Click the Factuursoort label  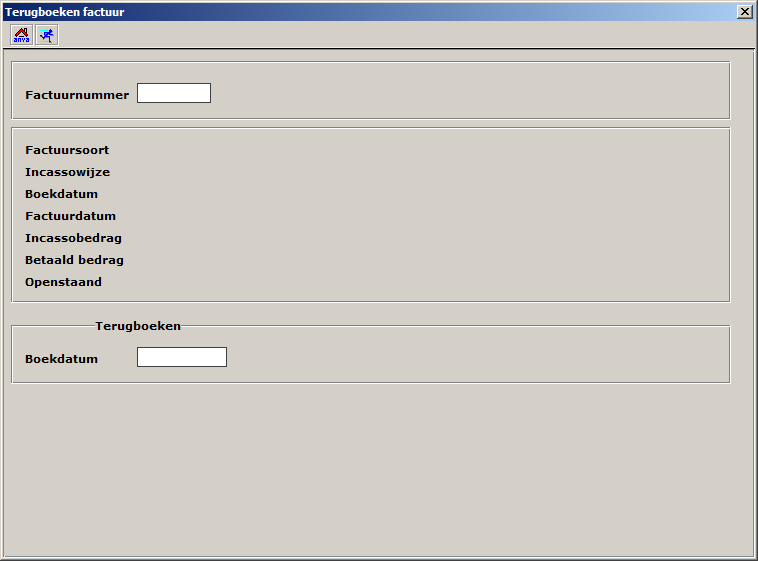(x=67, y=150)
